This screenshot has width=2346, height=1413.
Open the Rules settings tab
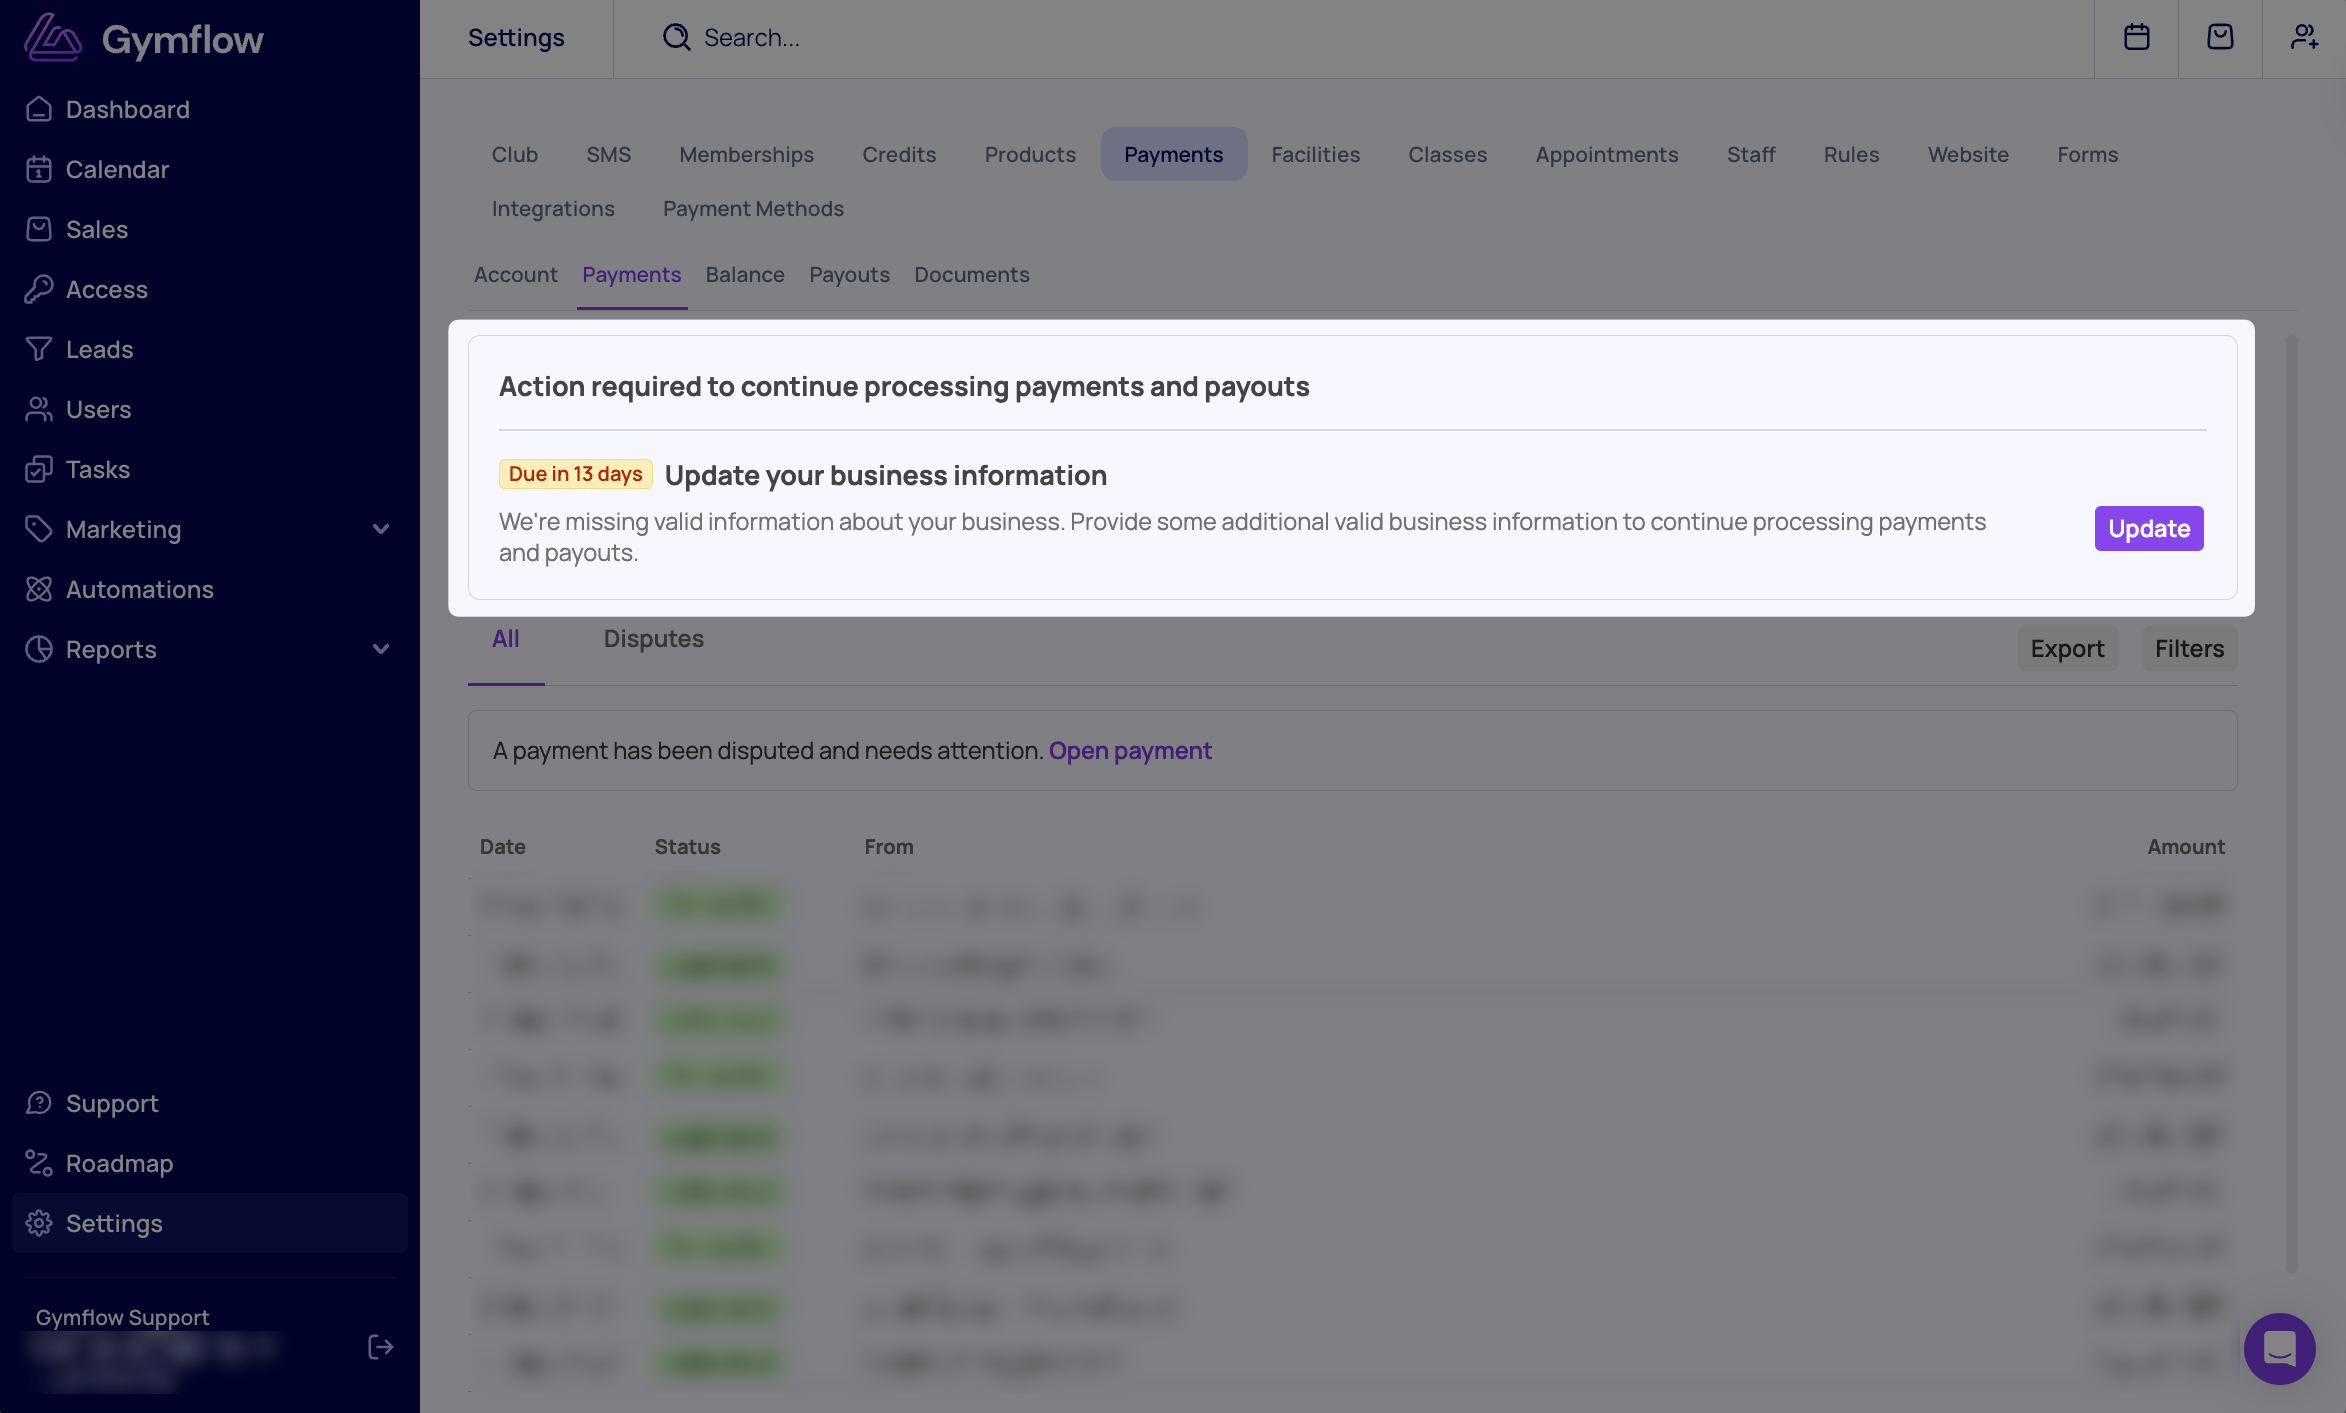tap(1852, 154)
